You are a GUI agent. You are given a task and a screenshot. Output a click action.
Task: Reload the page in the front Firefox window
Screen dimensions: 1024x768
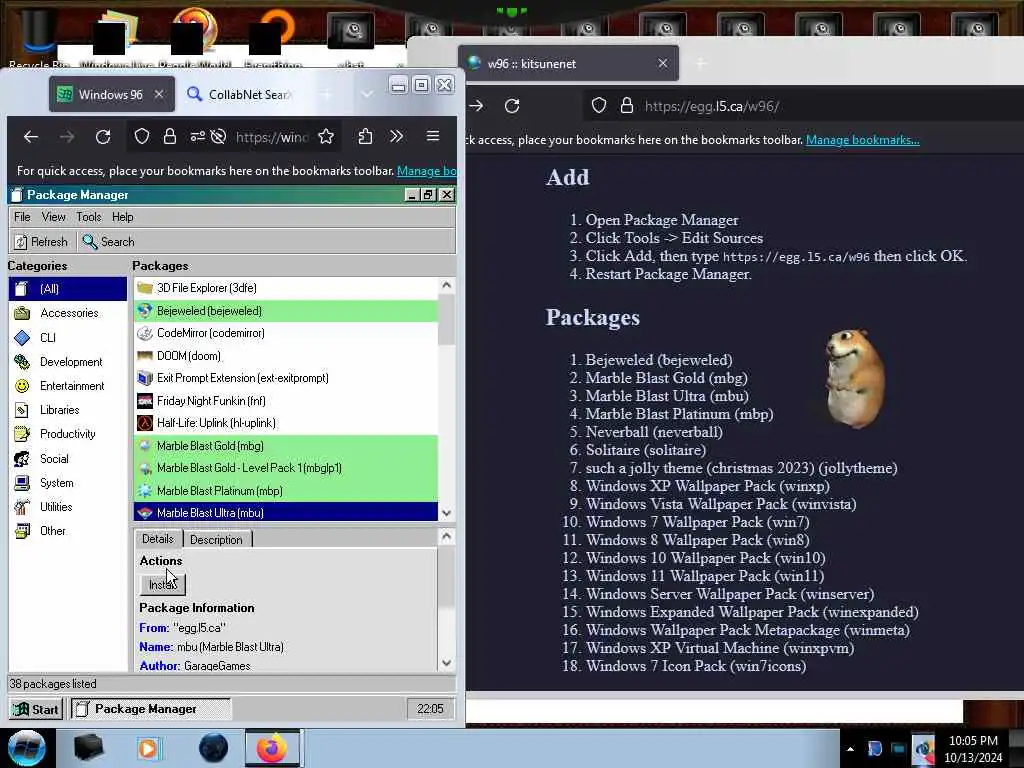pos(103,136)
